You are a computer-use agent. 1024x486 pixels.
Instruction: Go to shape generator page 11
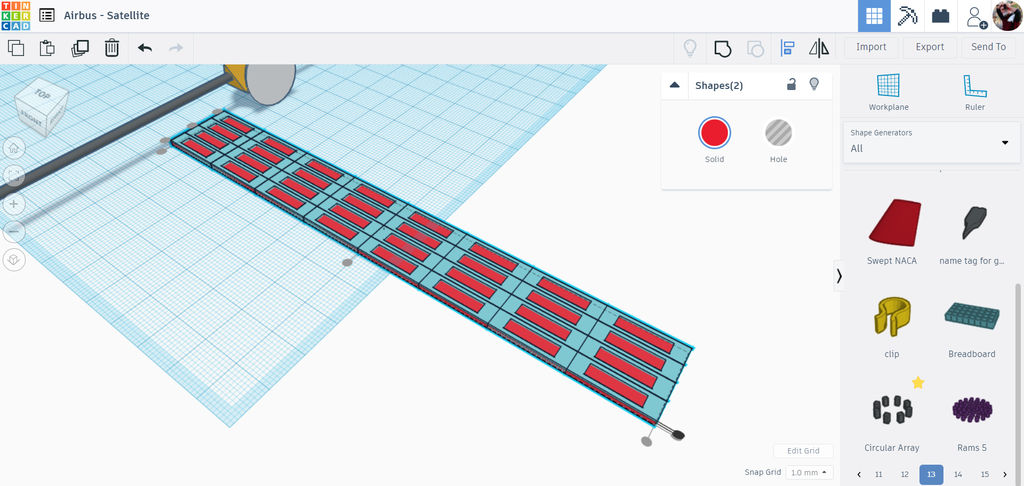[x=878, y=474]
